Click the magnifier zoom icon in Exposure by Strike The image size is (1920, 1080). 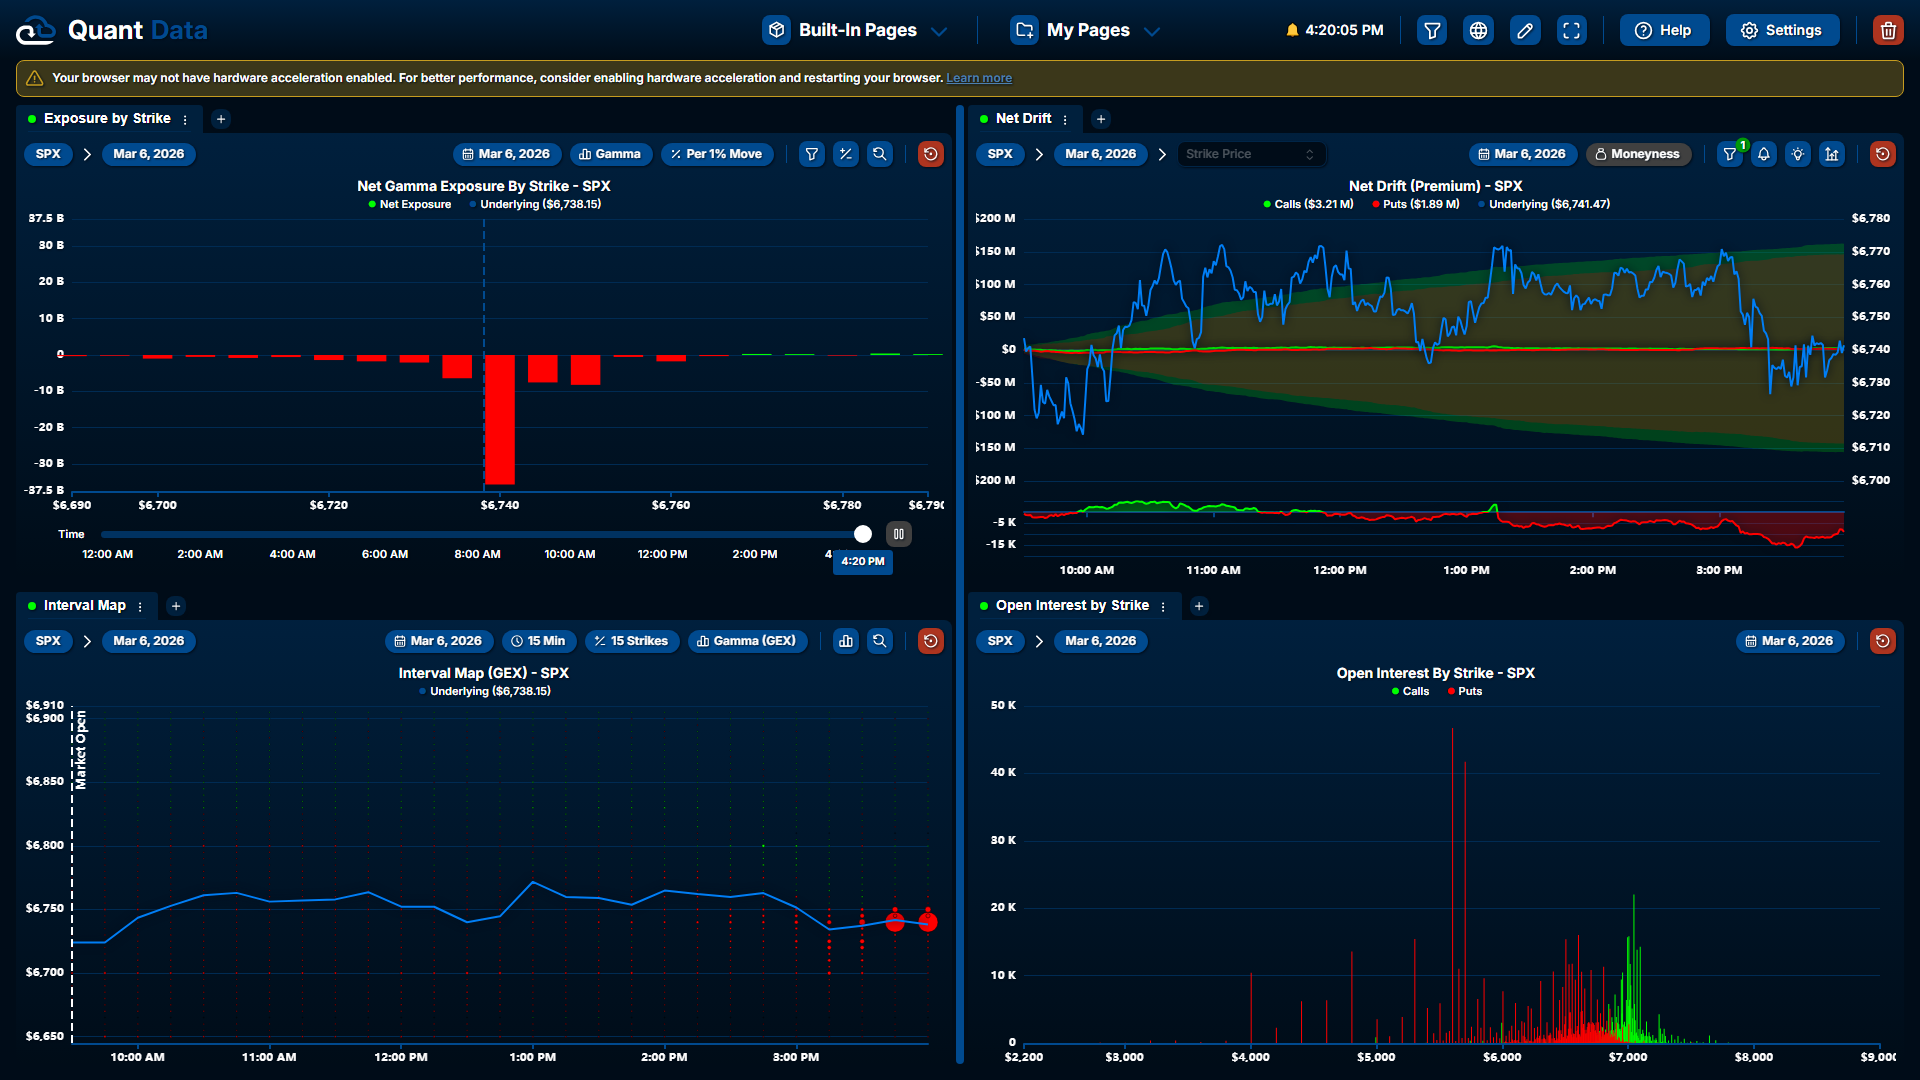[879, 154]
